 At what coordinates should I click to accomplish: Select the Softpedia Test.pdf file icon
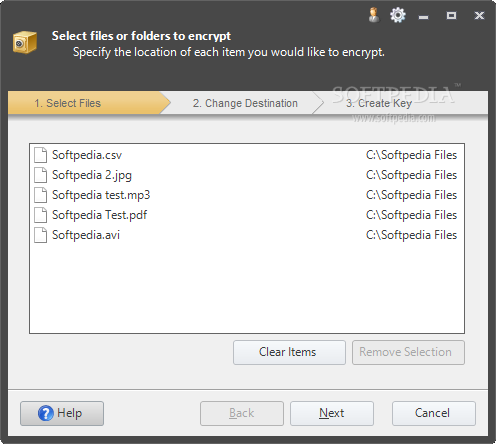point(40,215)
